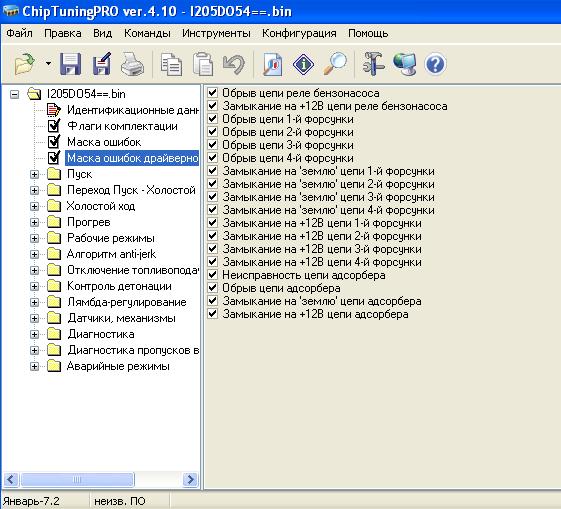This screenshot has height=509, width=561.
Task: Click the Save As floppy-with-pen icon
Action: (x=102, y=64)
